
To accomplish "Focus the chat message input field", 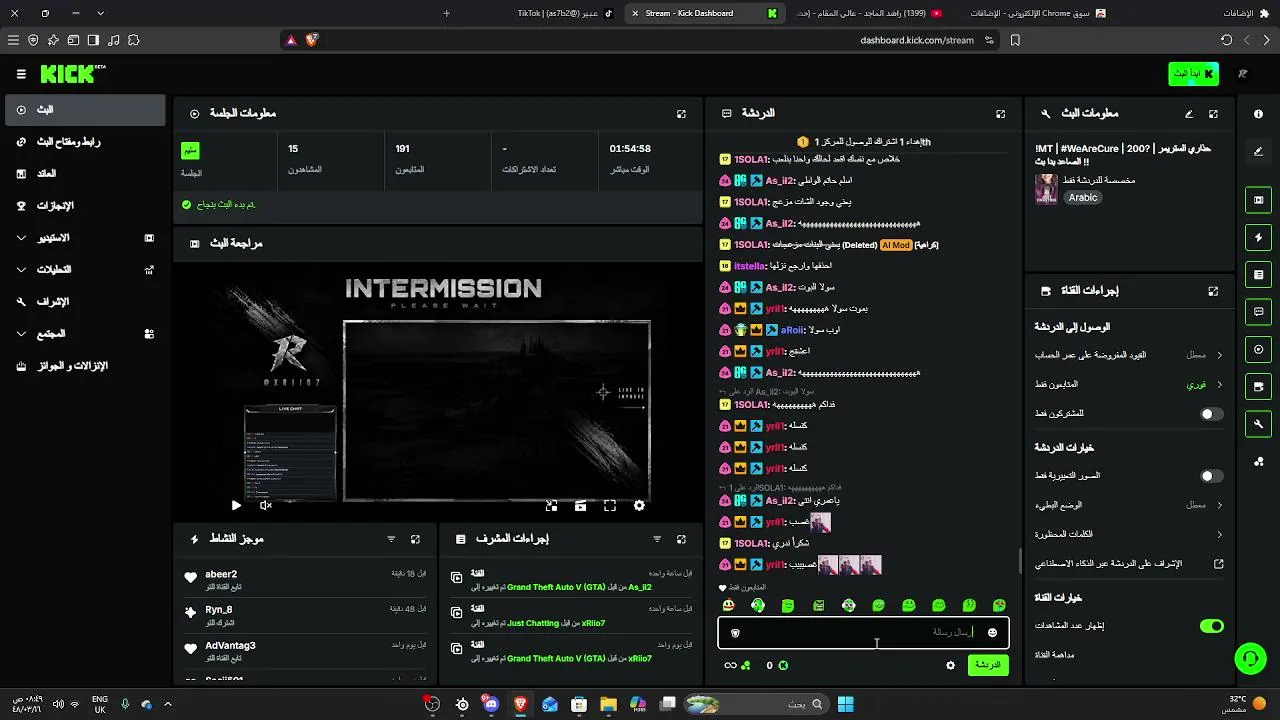I will [863, 632].
